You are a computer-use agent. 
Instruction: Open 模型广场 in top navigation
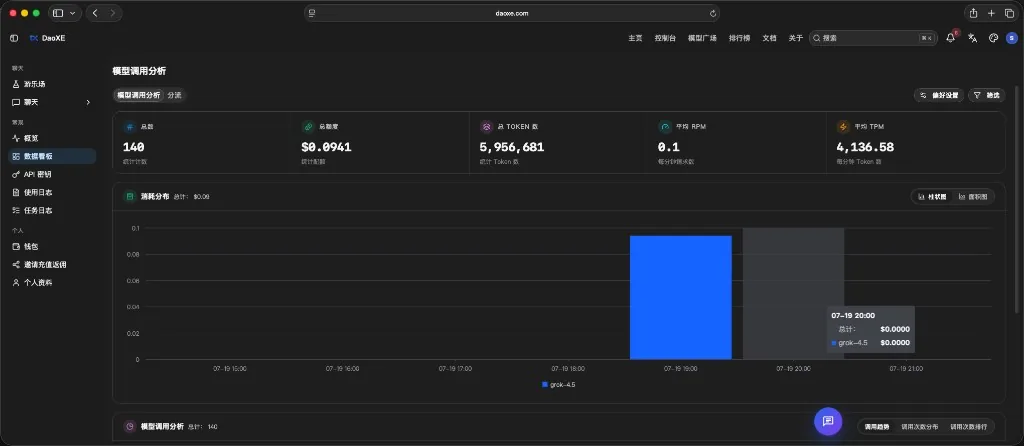click(x=702, y=39)
